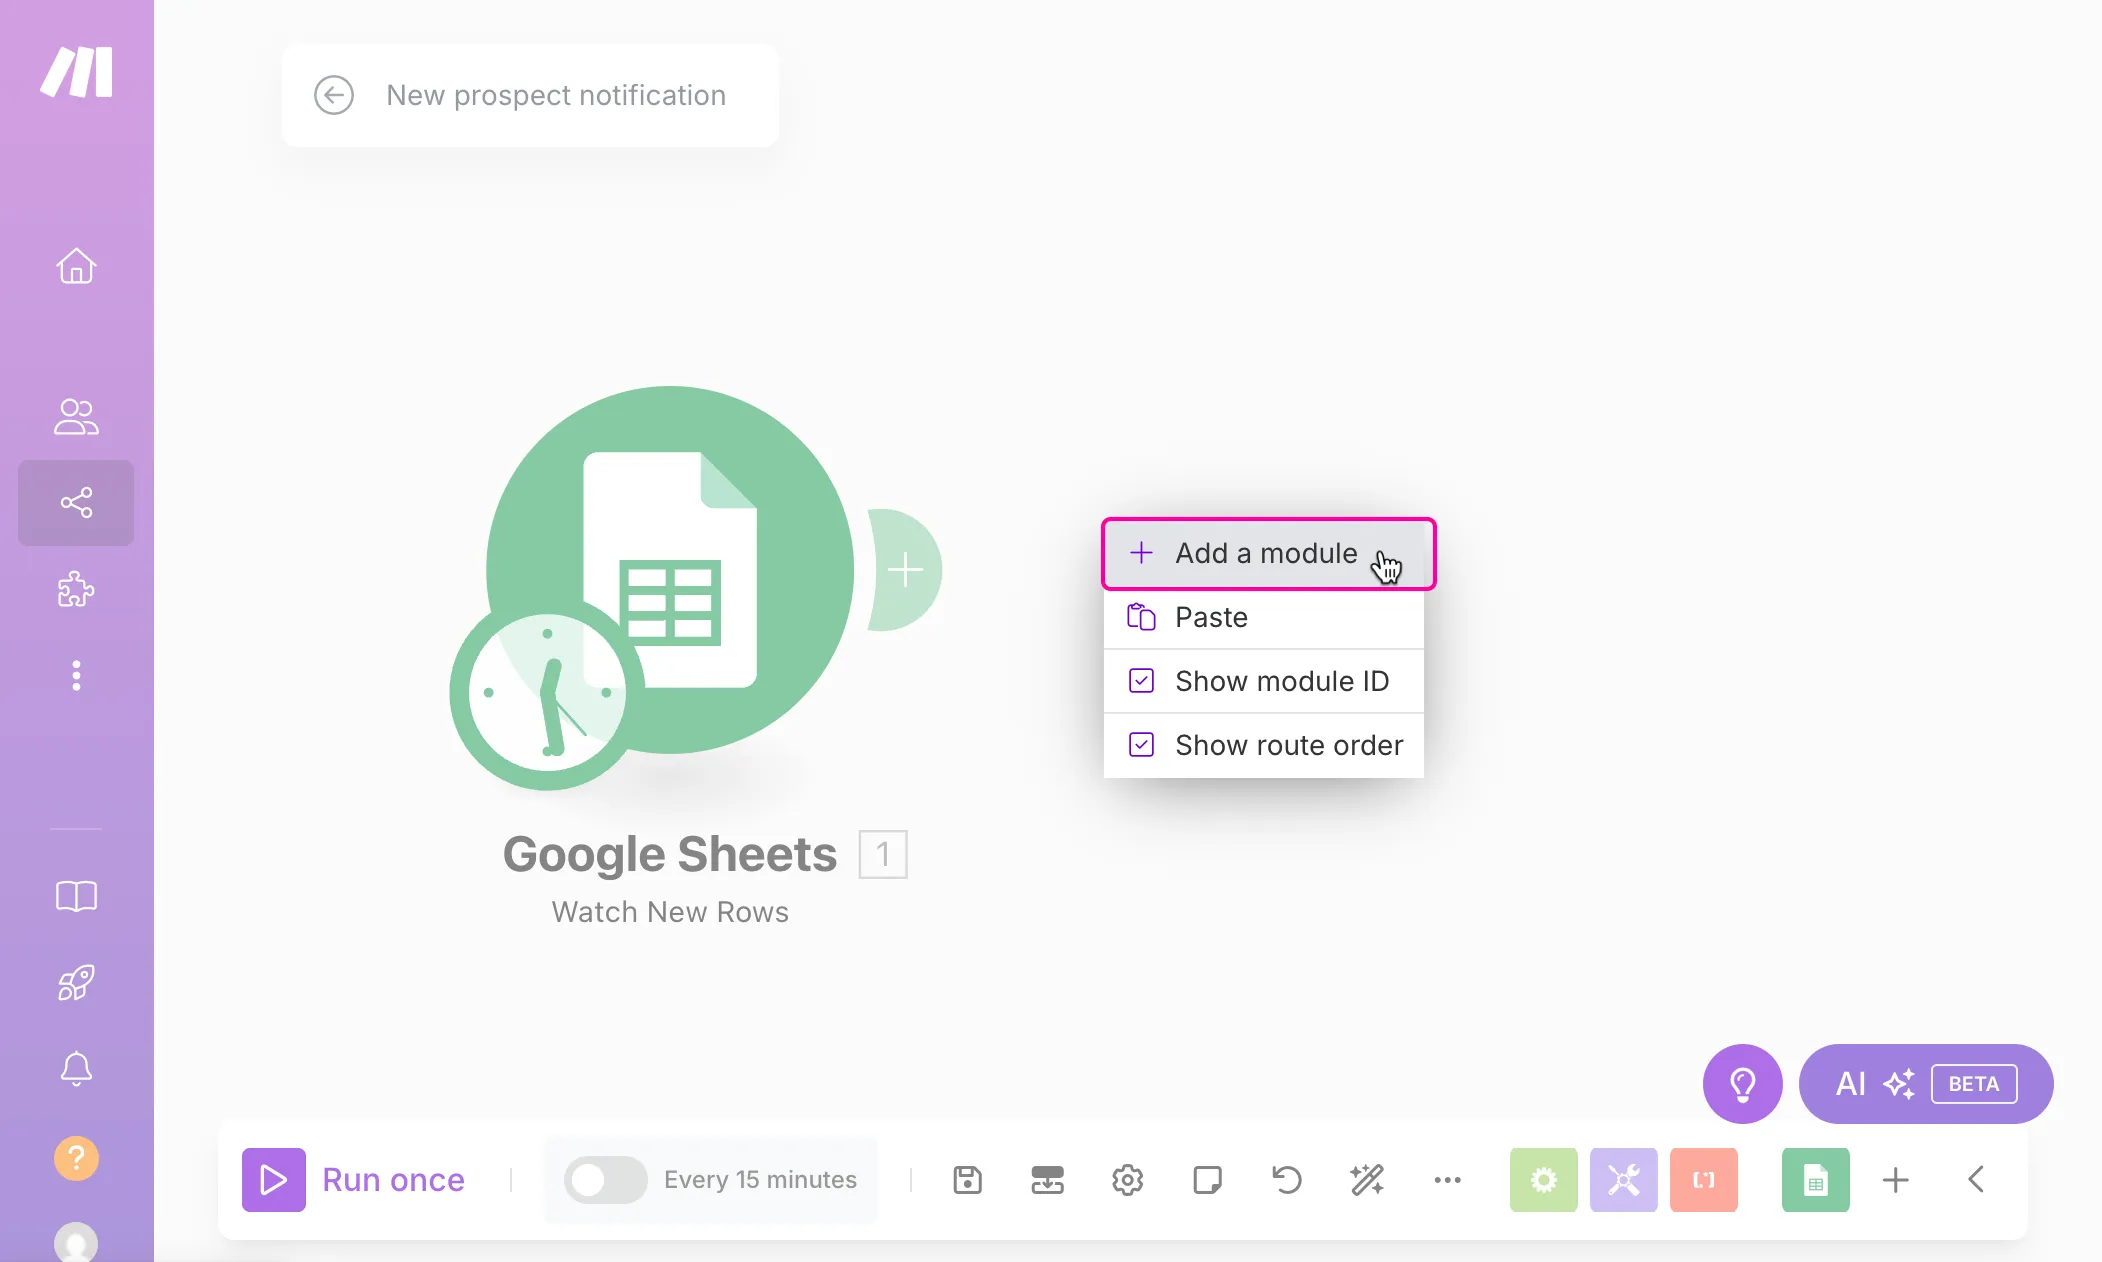Choose Paste from the context menu
2102x1262 pixels.
[1263, 617]
